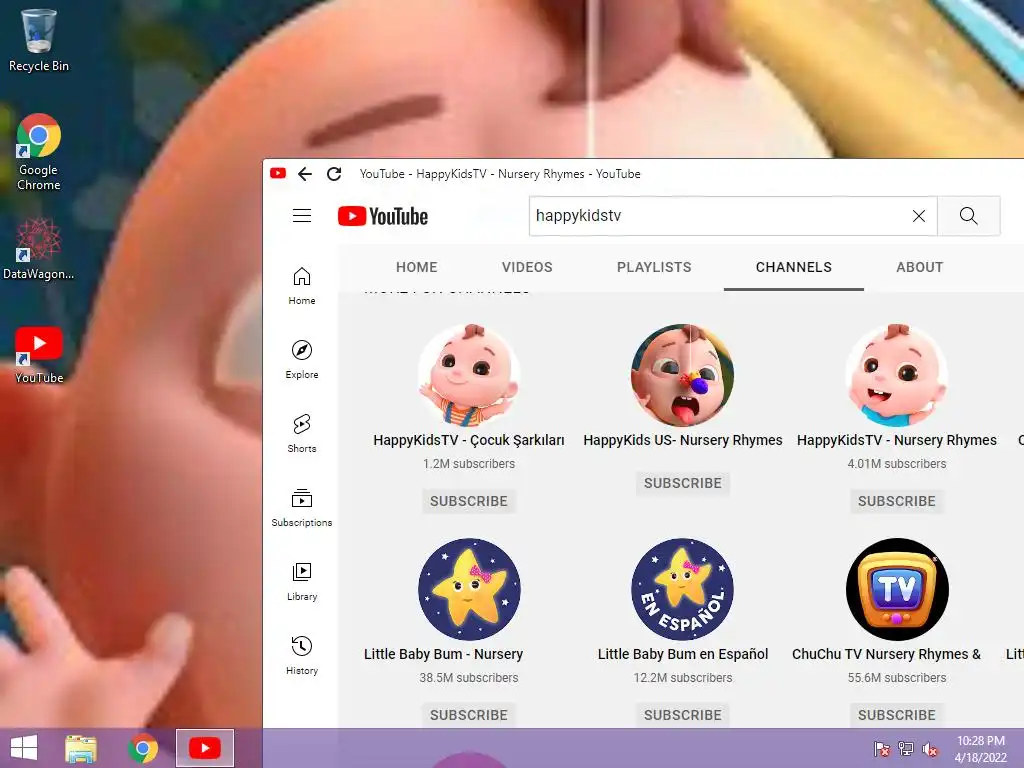Open File Explorer from the taskbar

81,748
